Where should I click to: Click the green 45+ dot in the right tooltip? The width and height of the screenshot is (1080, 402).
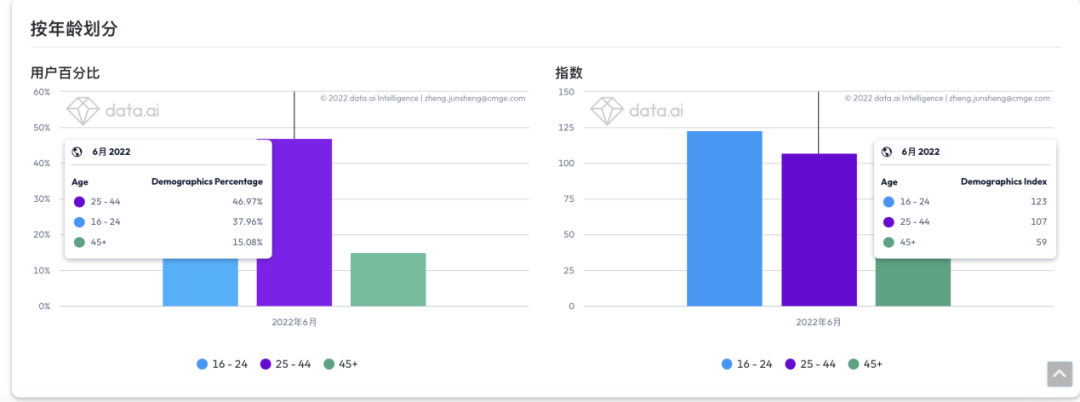coord(887,242)
